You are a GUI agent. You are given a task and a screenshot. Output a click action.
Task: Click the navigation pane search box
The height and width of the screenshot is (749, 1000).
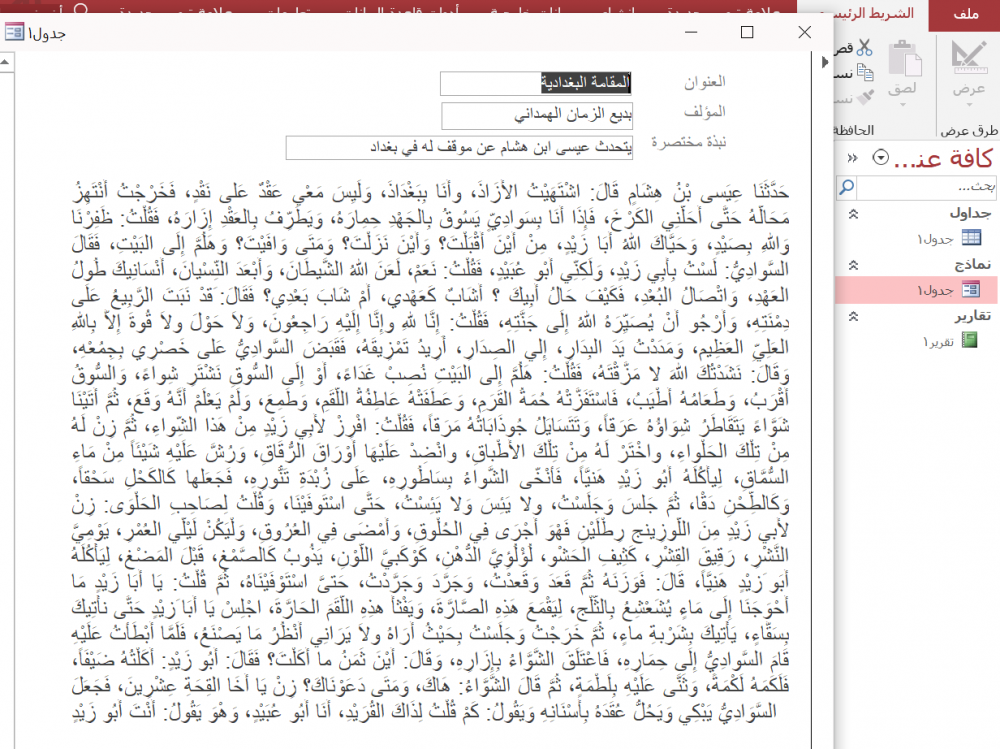pyautogui.click(x=925, y=187)
